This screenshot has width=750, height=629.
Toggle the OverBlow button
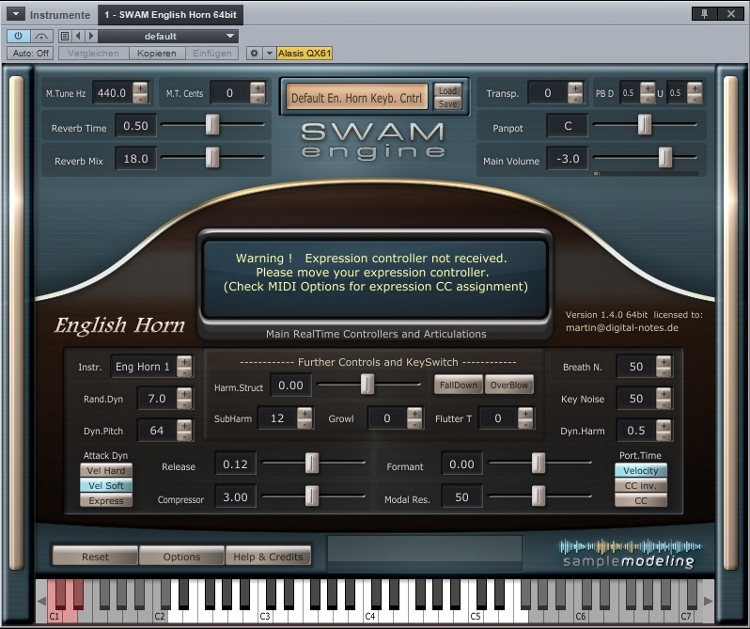[509, 385]
